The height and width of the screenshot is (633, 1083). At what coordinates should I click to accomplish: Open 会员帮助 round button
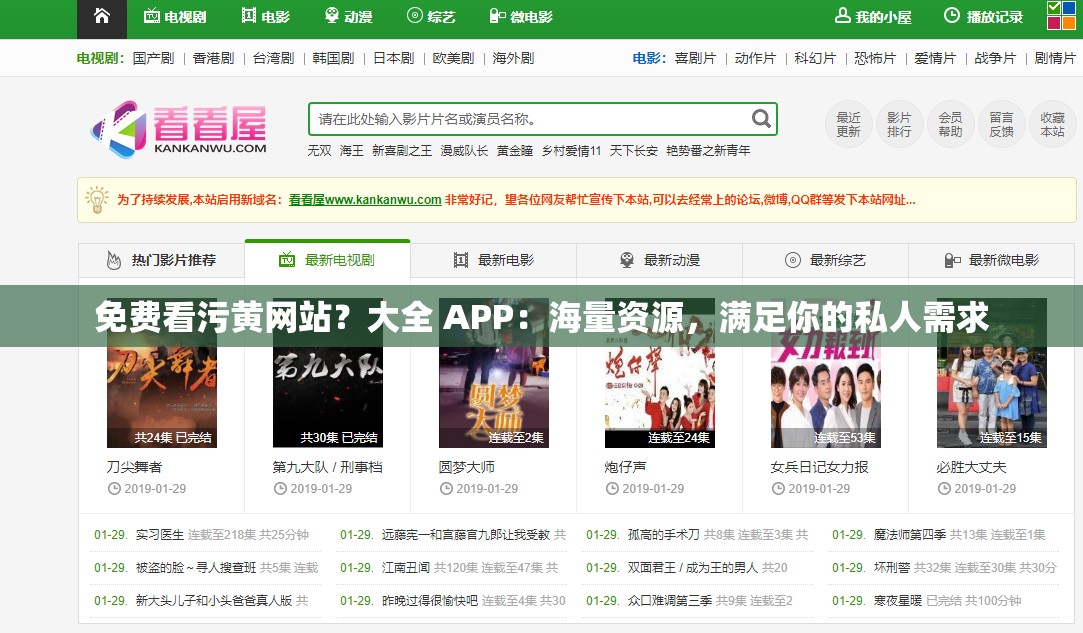950,124
